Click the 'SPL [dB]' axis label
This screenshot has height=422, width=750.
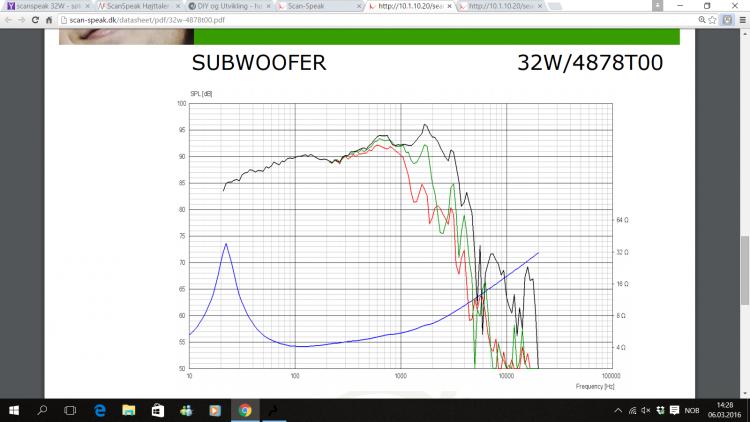[x=201, y=94]
